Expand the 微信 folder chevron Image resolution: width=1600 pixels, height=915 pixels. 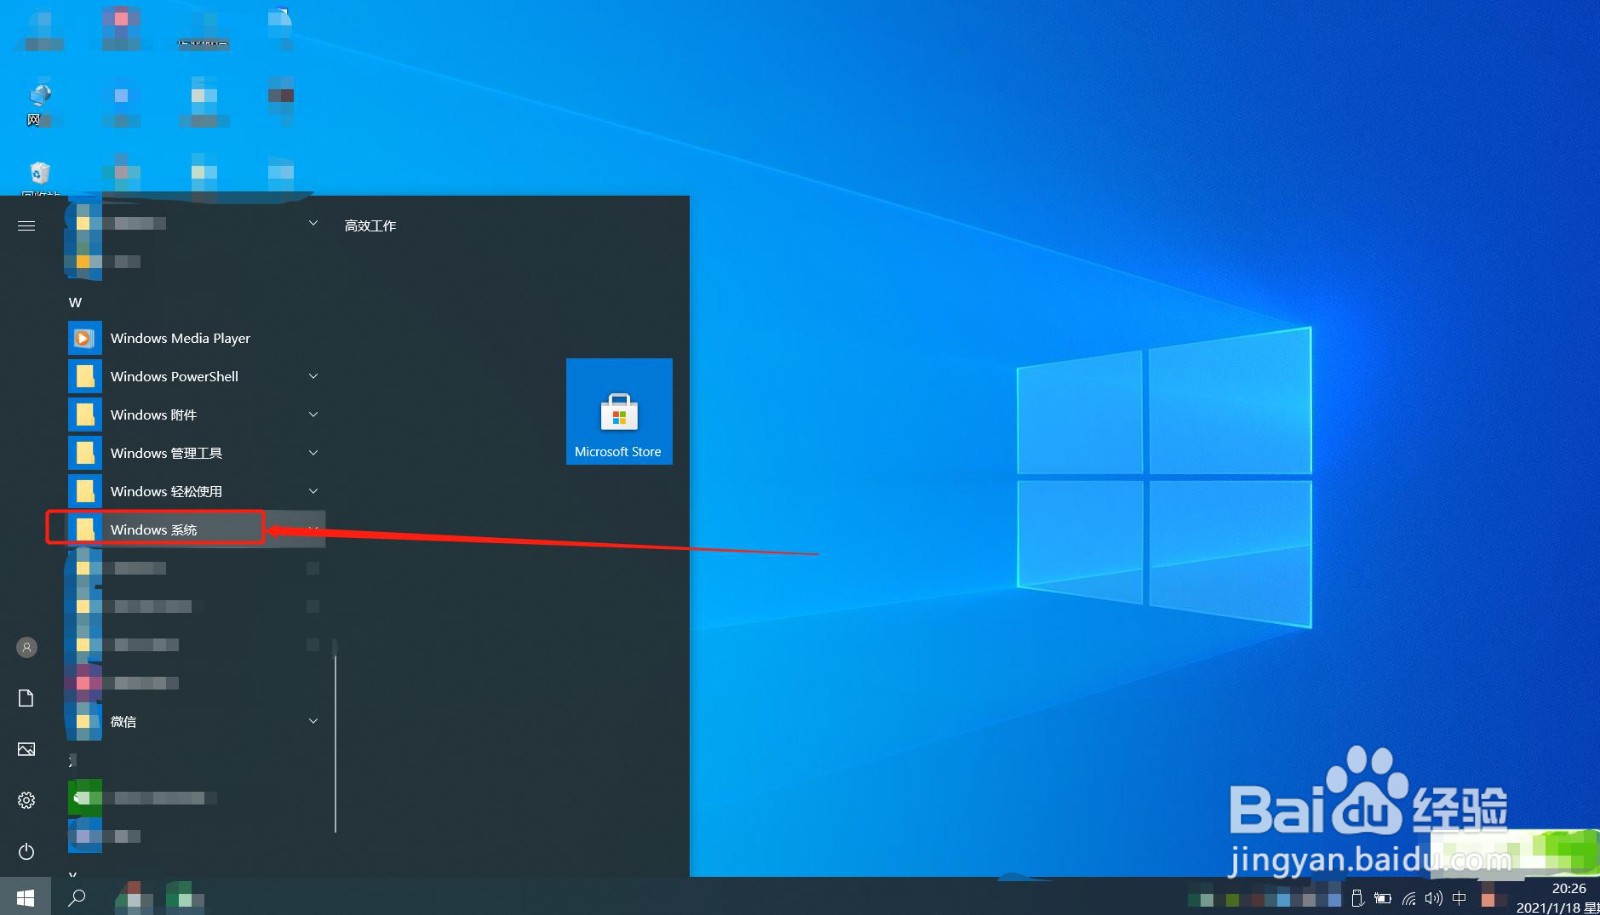pos(313,721)
